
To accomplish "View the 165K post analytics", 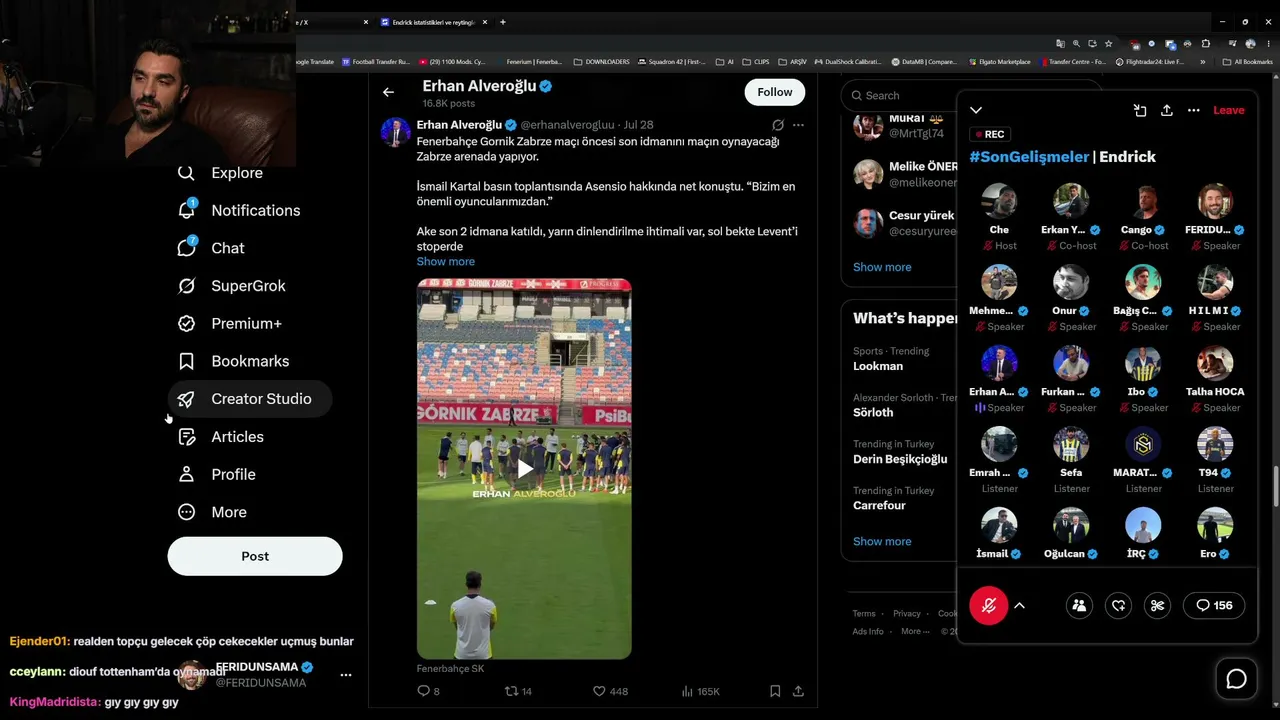I will [700, 691].
